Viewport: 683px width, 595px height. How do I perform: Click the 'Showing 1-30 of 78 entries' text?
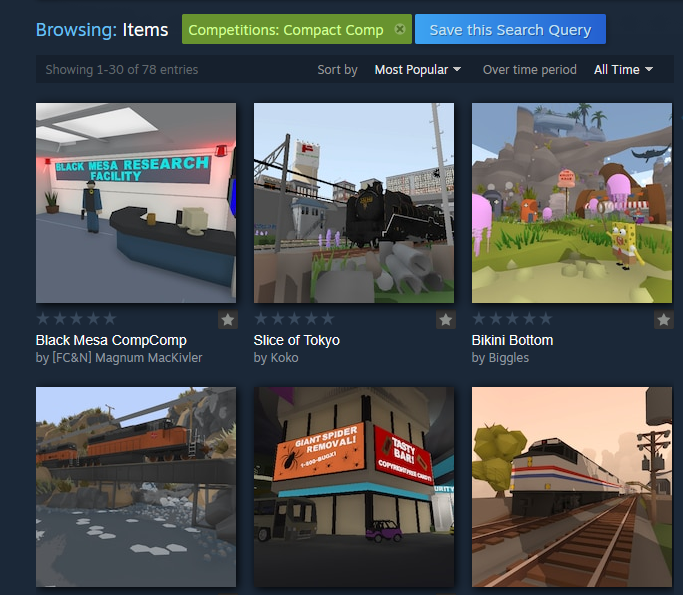(122, 70)
